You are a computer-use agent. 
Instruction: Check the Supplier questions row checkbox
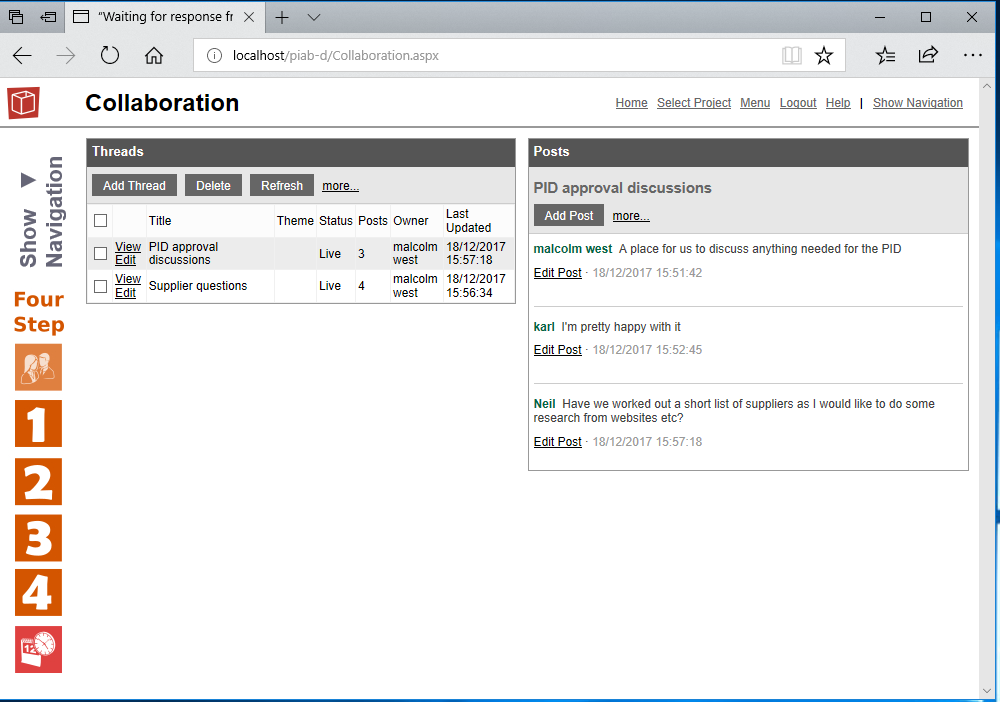point(100,286)
